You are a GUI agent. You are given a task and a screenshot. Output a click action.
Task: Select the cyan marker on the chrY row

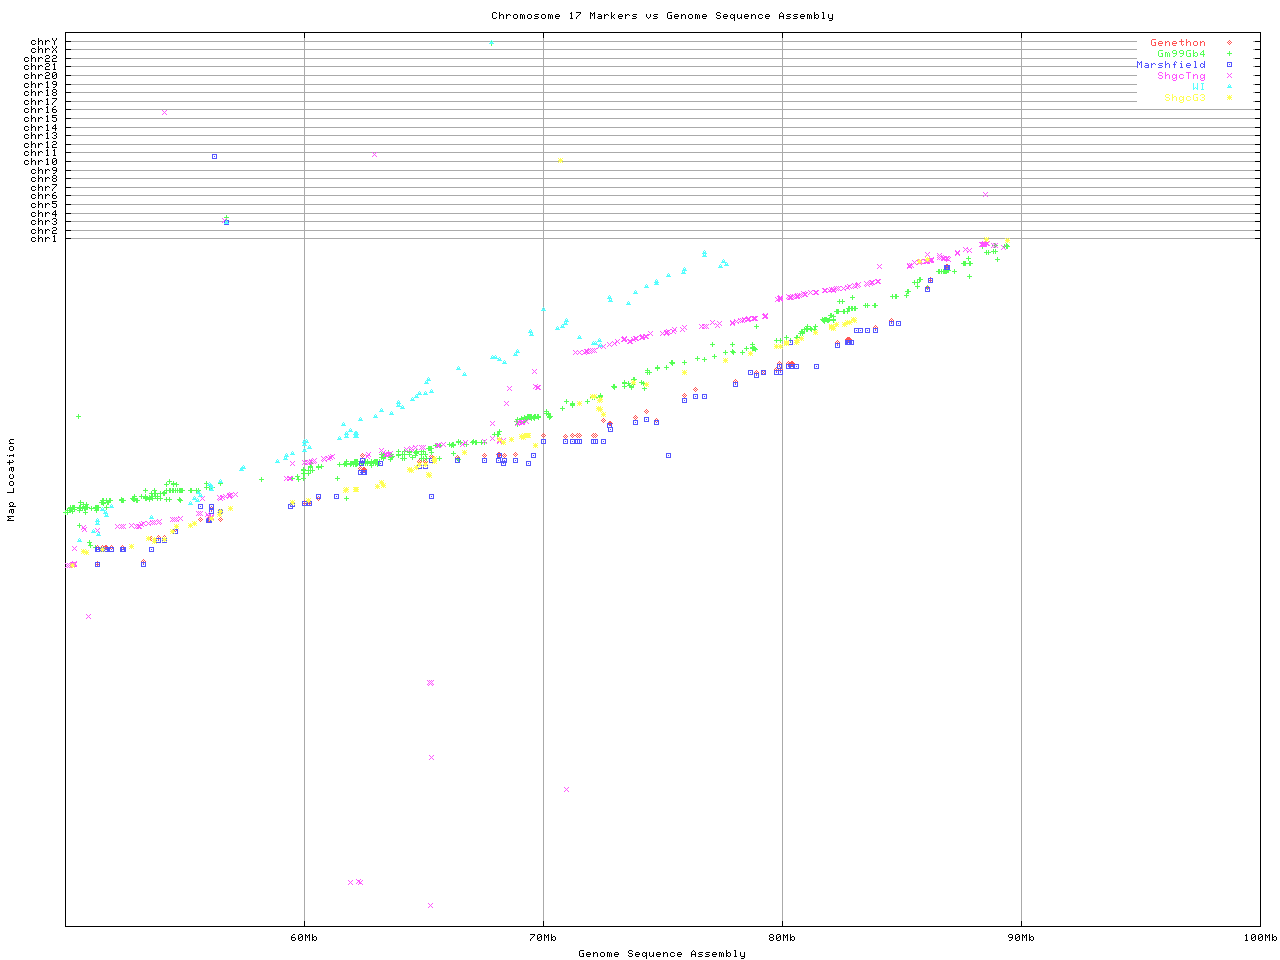coord(491,43)
